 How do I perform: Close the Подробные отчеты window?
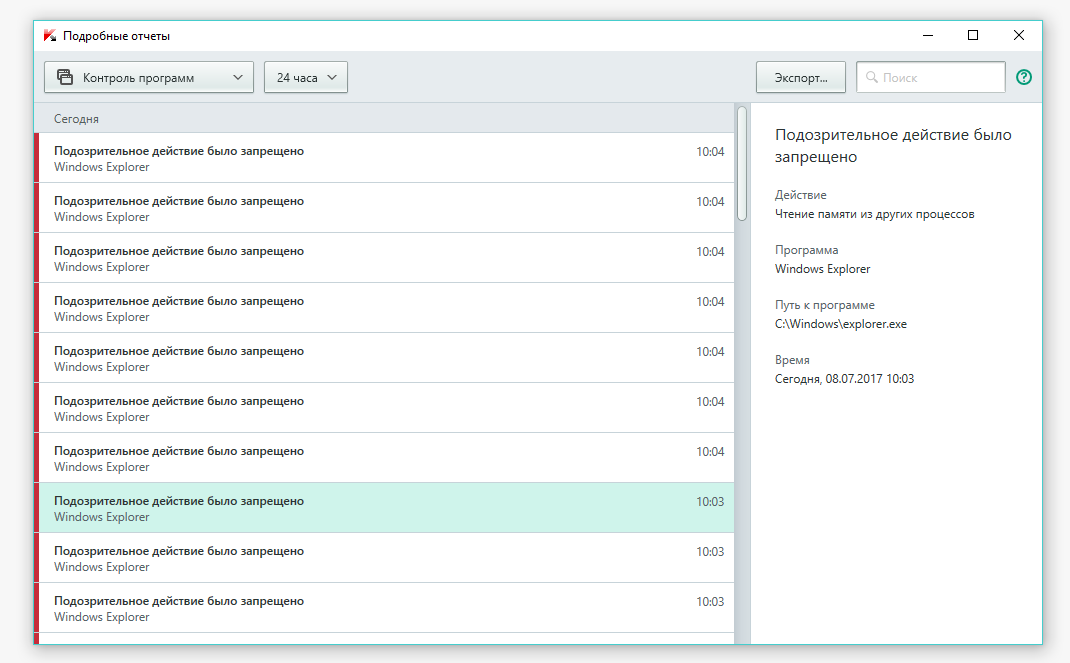(x=1018, y=35)
